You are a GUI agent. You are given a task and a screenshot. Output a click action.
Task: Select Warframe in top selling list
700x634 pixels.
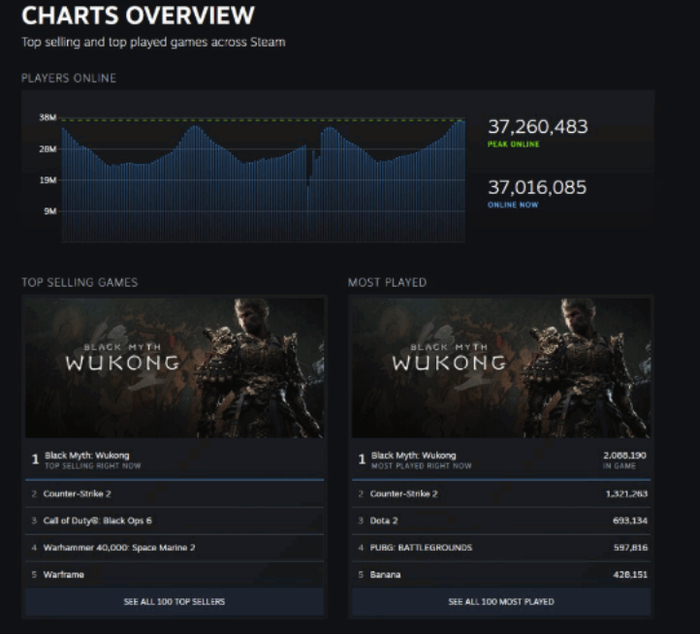pyautogui.click(x=174, y=575)
